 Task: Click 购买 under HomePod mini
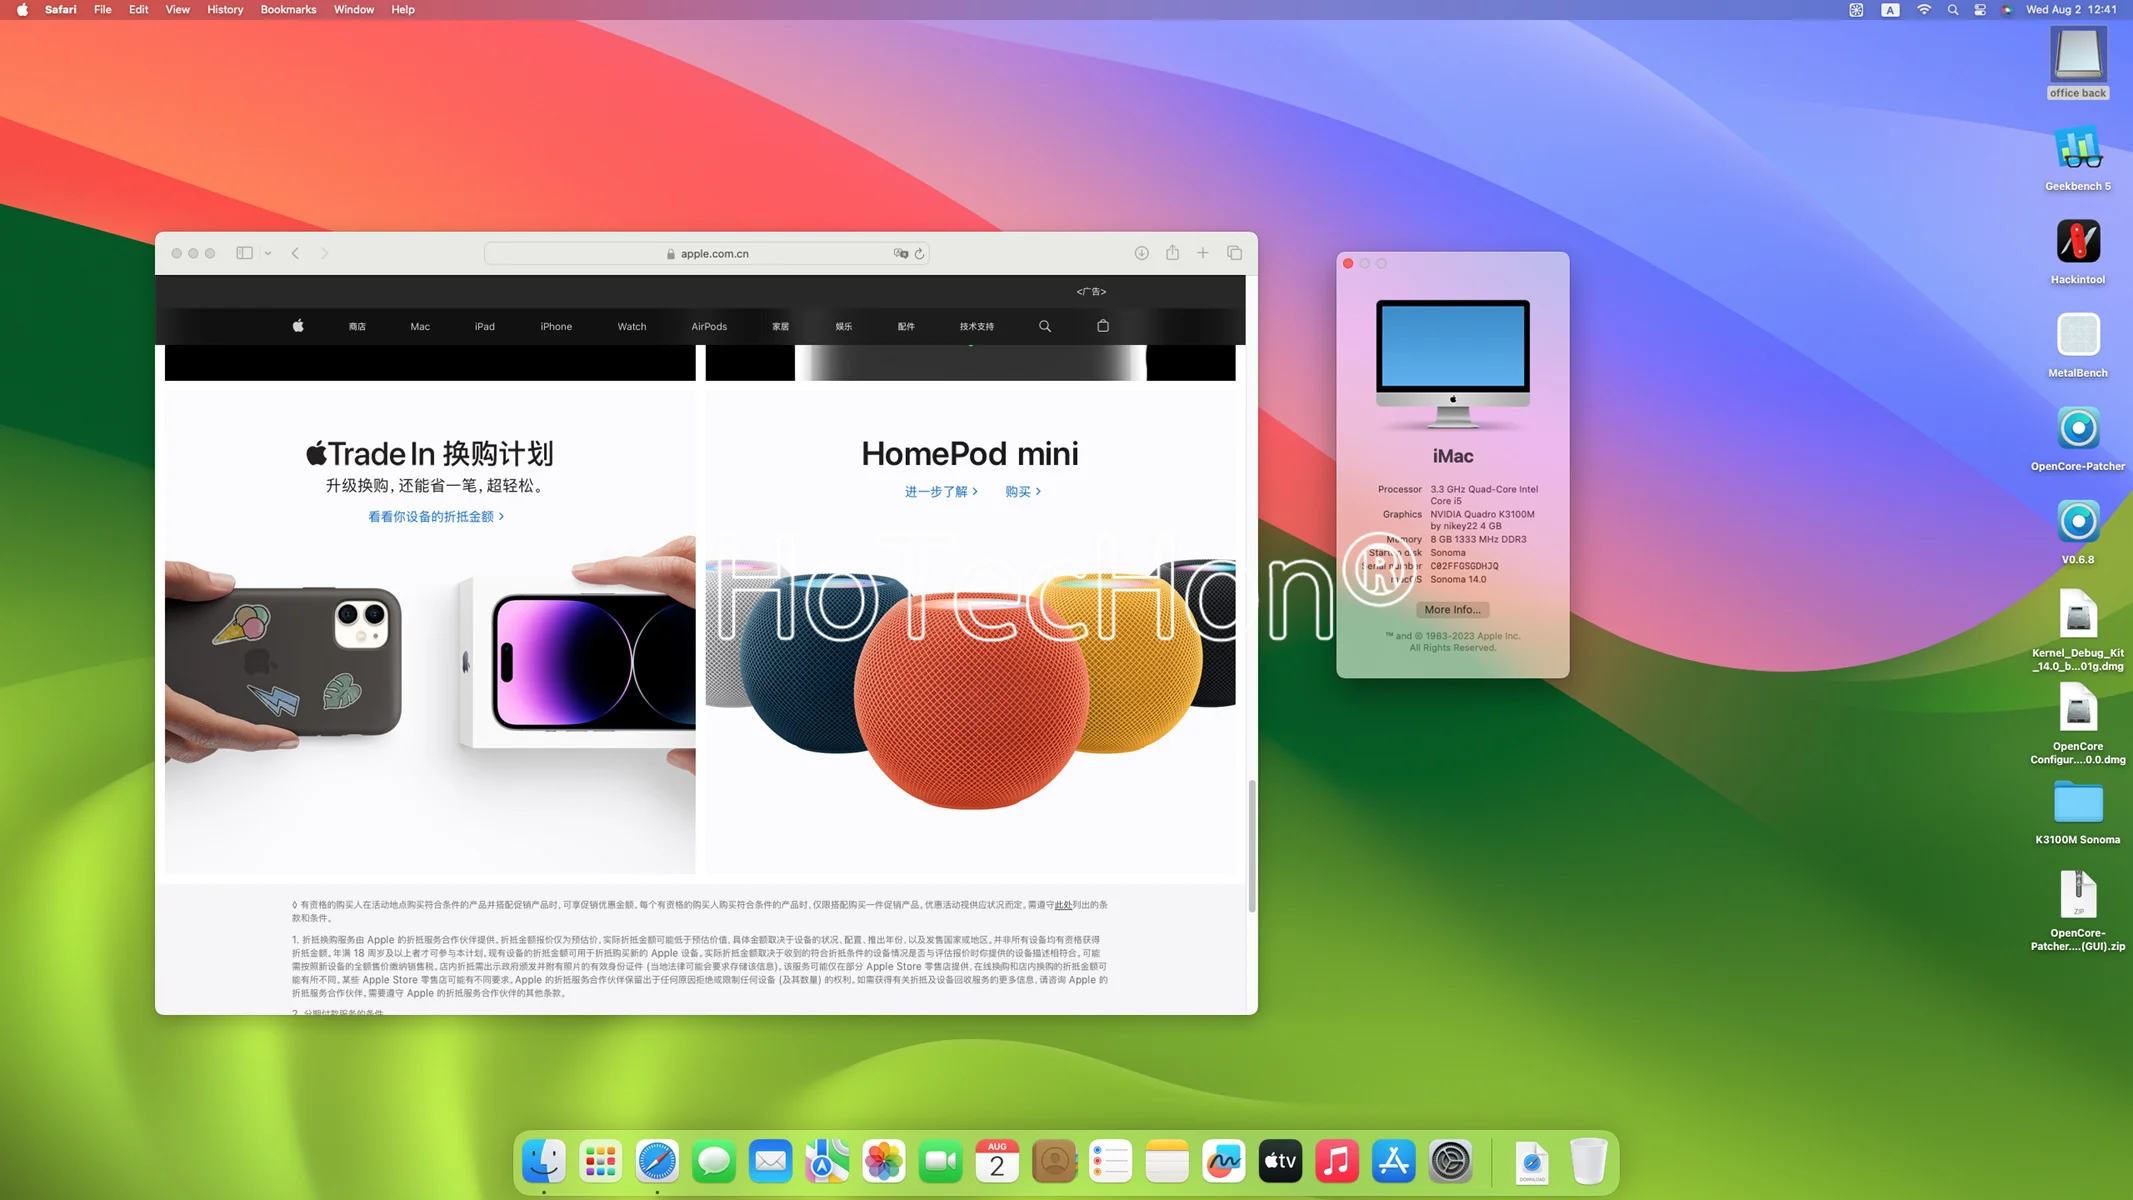click(x=1023, y=492)
